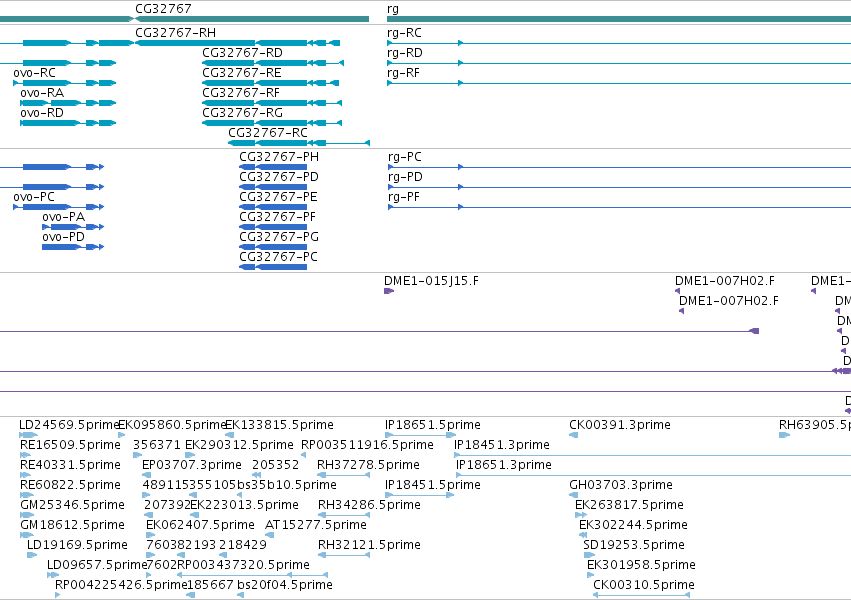Select the ovo-RD transcript label
The width and height of the screenshot is (851, 600).
tap(42, 113)
